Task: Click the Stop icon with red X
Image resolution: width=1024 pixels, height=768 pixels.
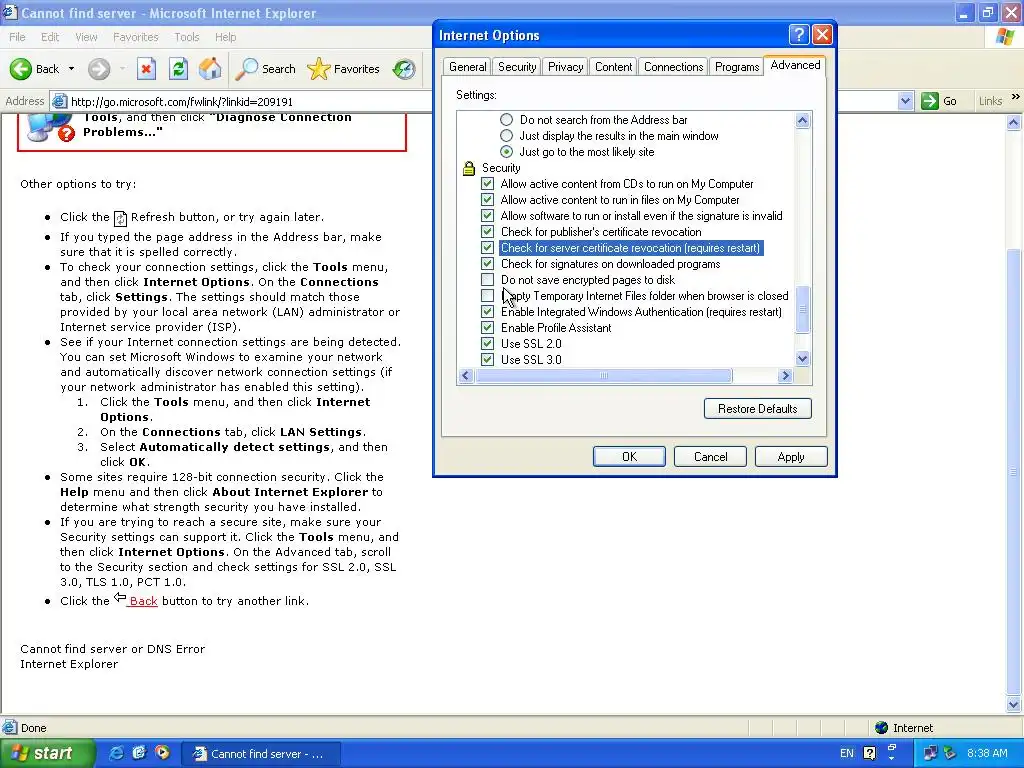Action: pyautogui.click(x=146, y=69)
